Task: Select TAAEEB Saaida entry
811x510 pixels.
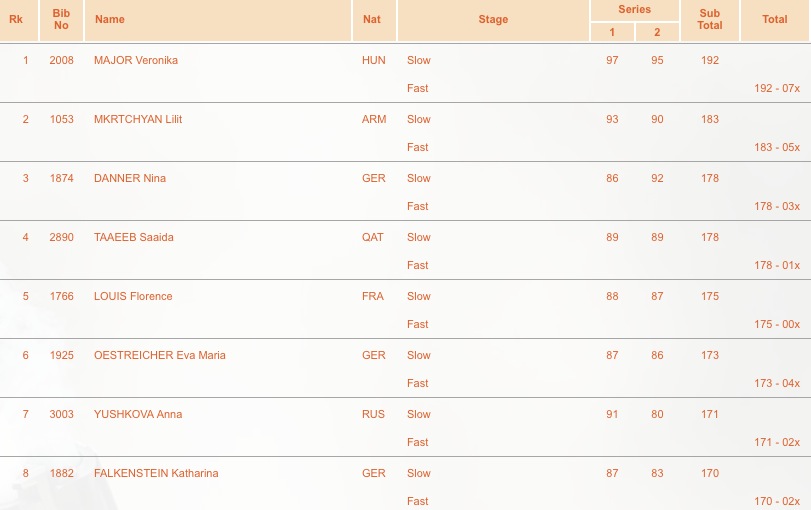Action: (x=133, y=237)
